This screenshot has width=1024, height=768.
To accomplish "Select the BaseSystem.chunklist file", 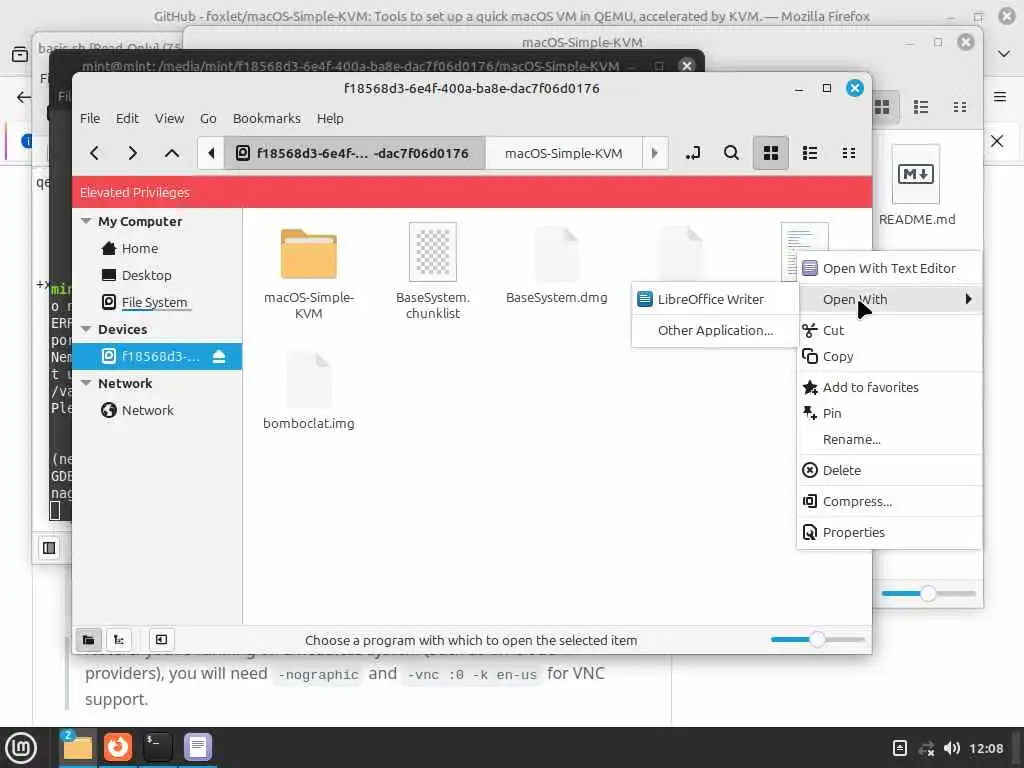I will 432,271.
